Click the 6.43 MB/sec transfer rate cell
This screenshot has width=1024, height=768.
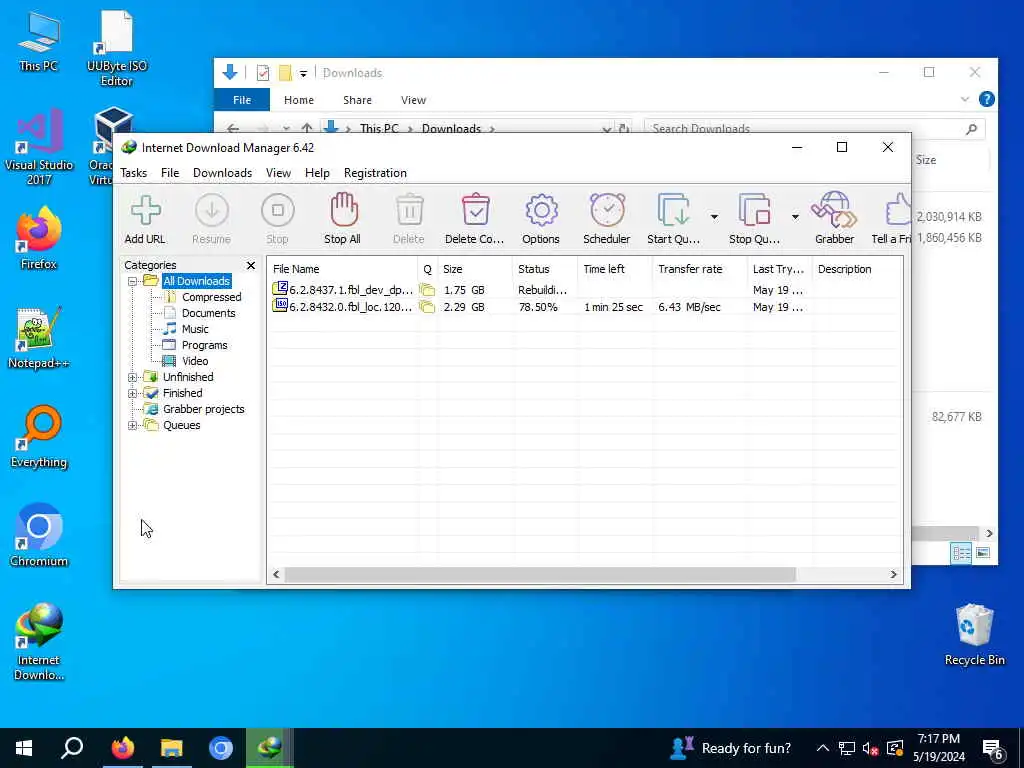[x=689, y=307]
